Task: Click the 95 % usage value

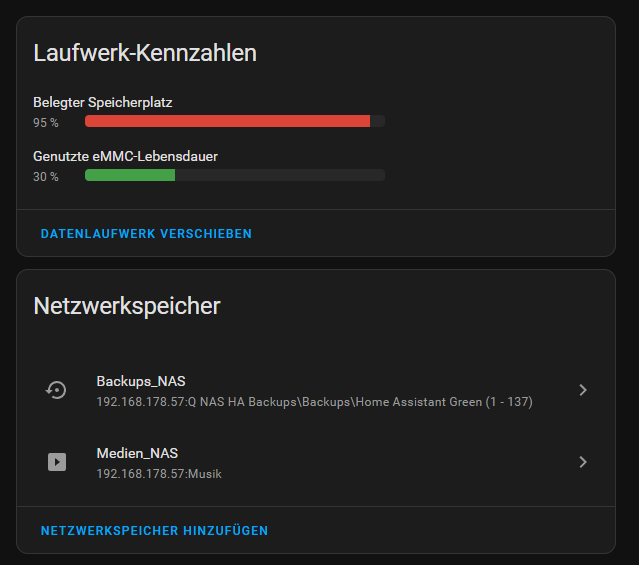Action: [x=46, y=123]
